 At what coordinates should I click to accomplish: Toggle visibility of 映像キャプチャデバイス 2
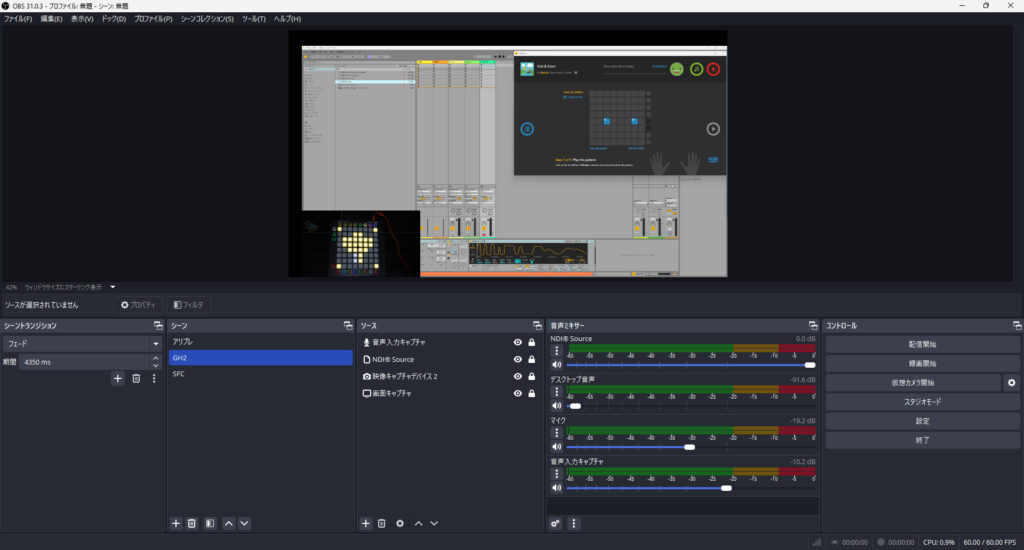[518, 376]
